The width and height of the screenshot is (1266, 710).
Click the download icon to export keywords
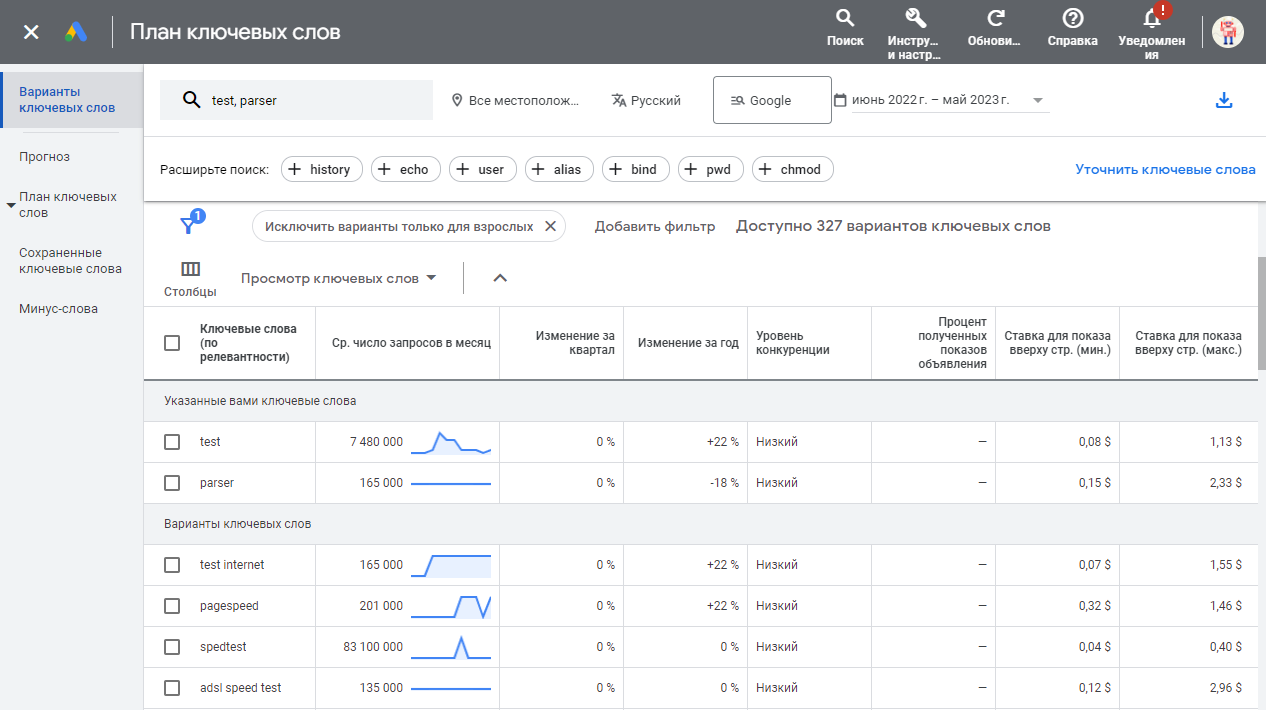point(1224,100)
